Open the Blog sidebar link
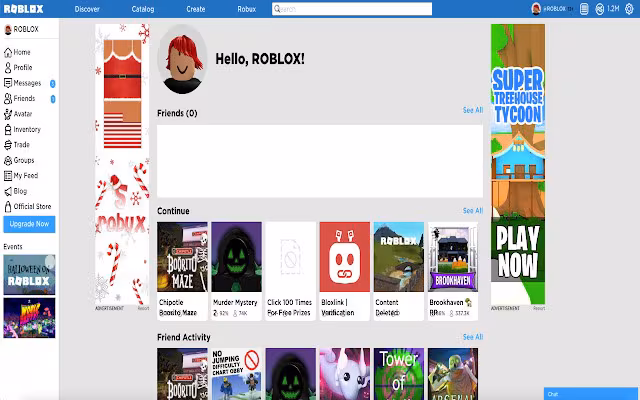640x400 pixels. (x=16, y=191)
